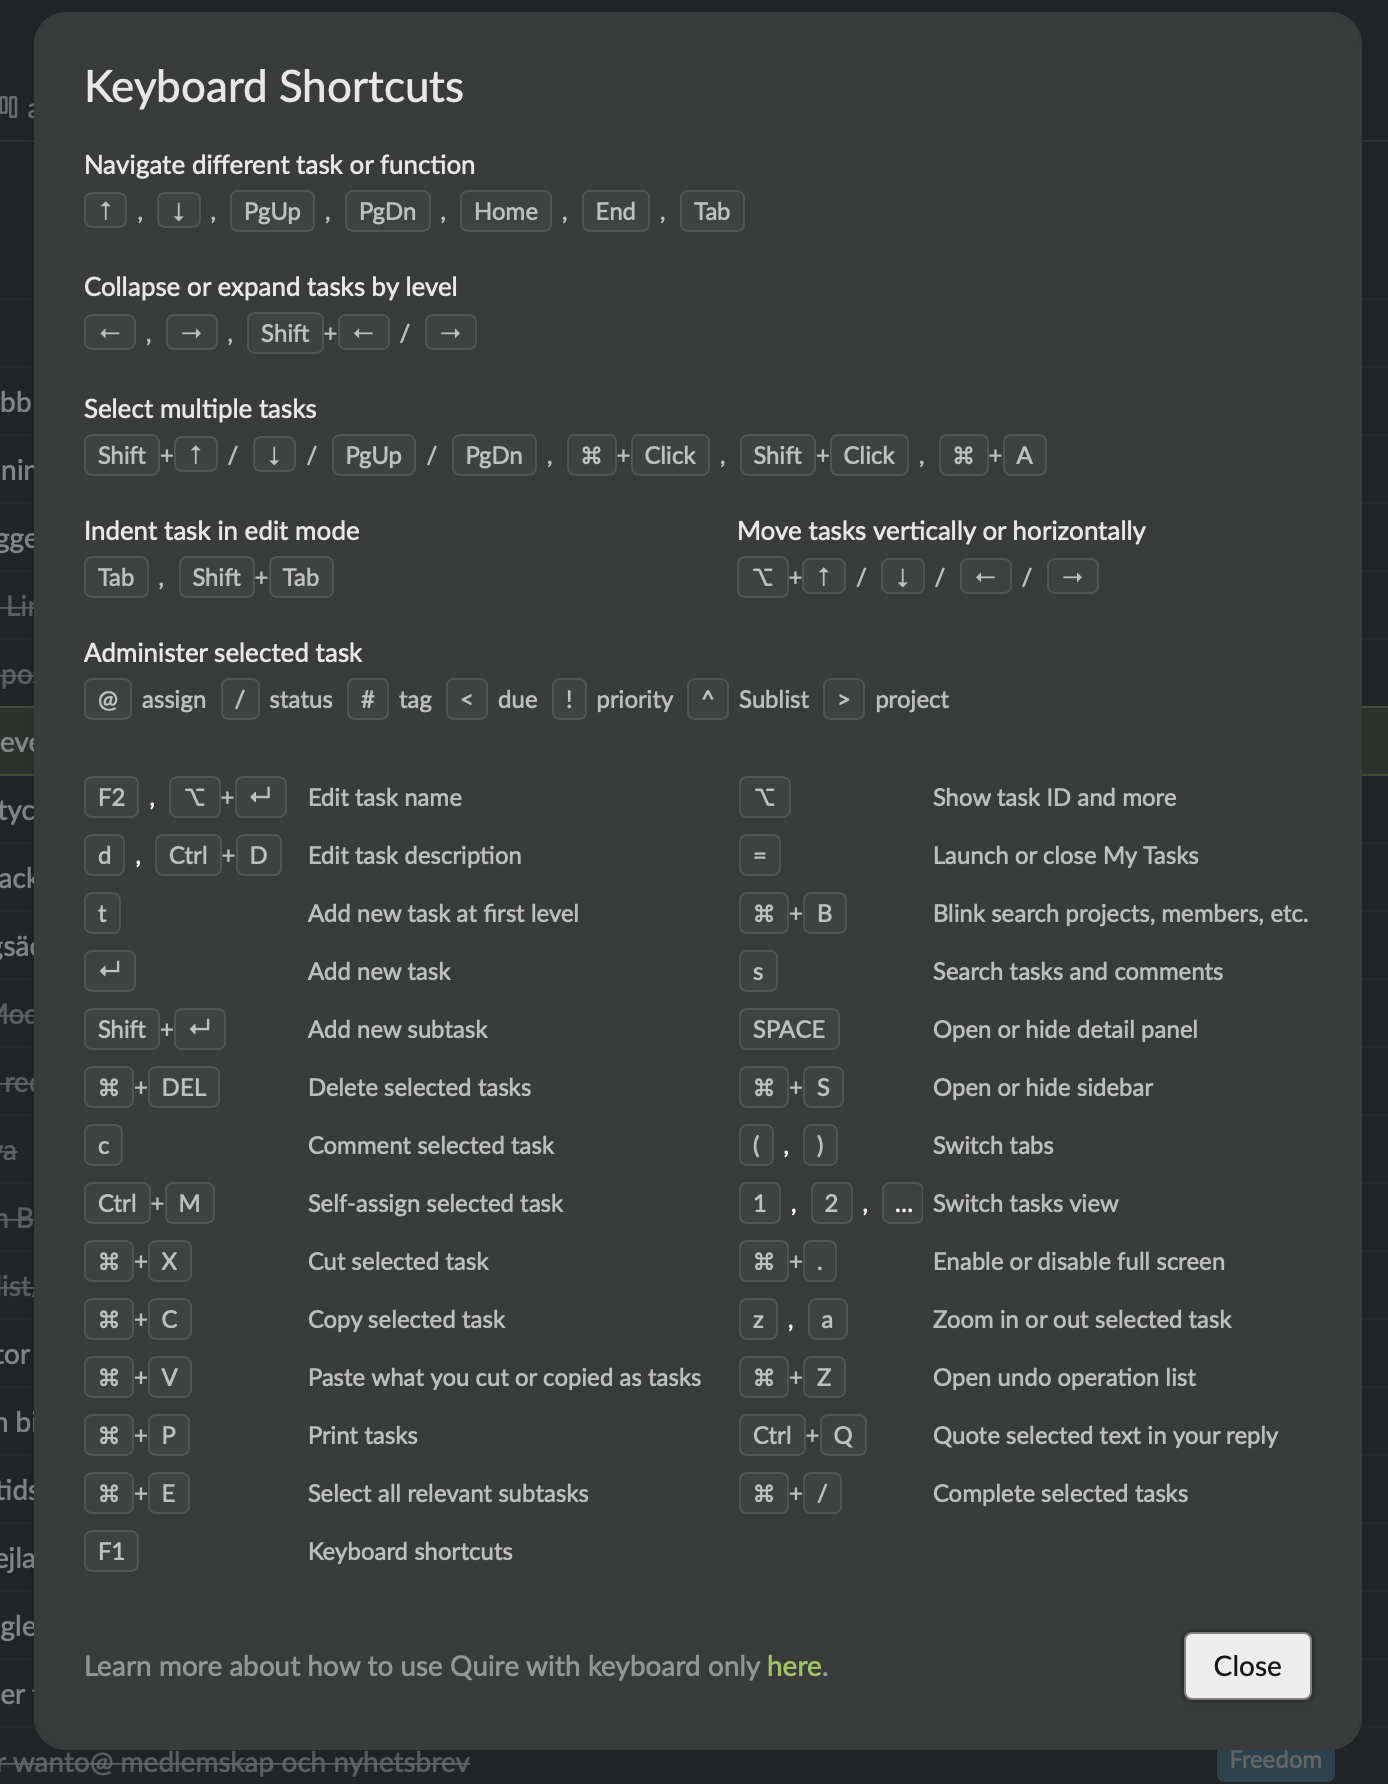Click the "=" key cap

coord(760,855)
